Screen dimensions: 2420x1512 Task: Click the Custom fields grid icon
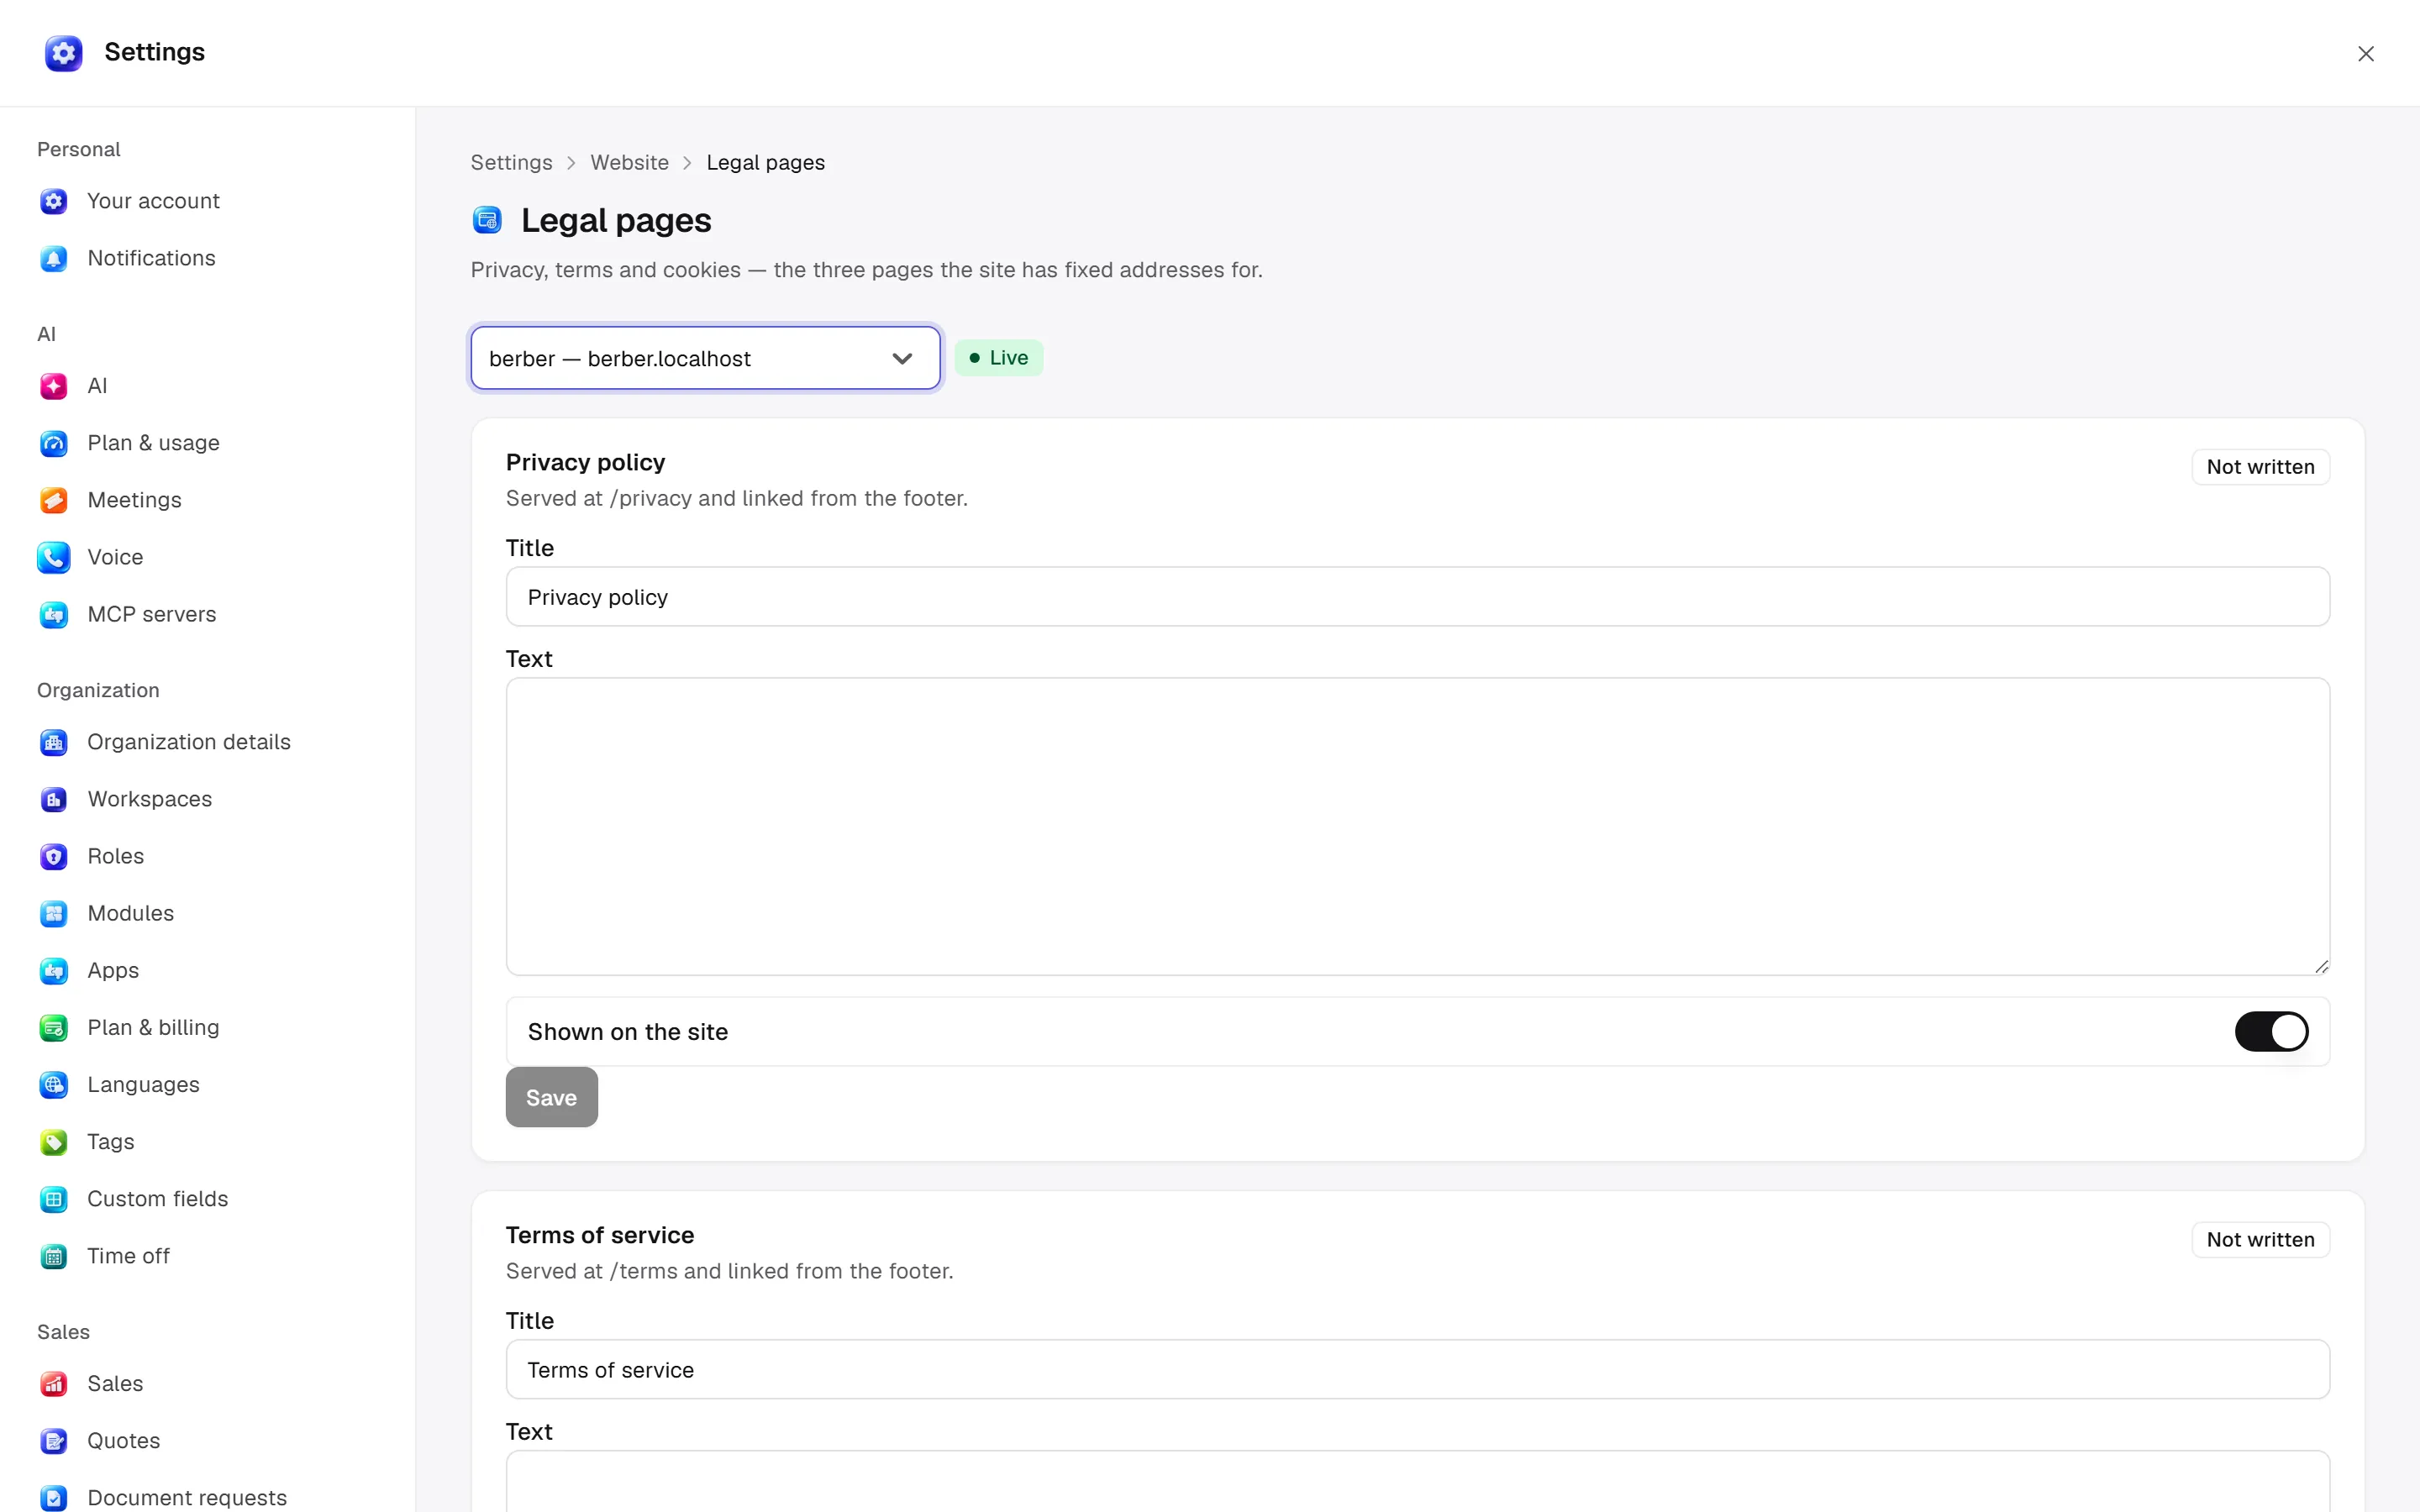(54, 1199)
